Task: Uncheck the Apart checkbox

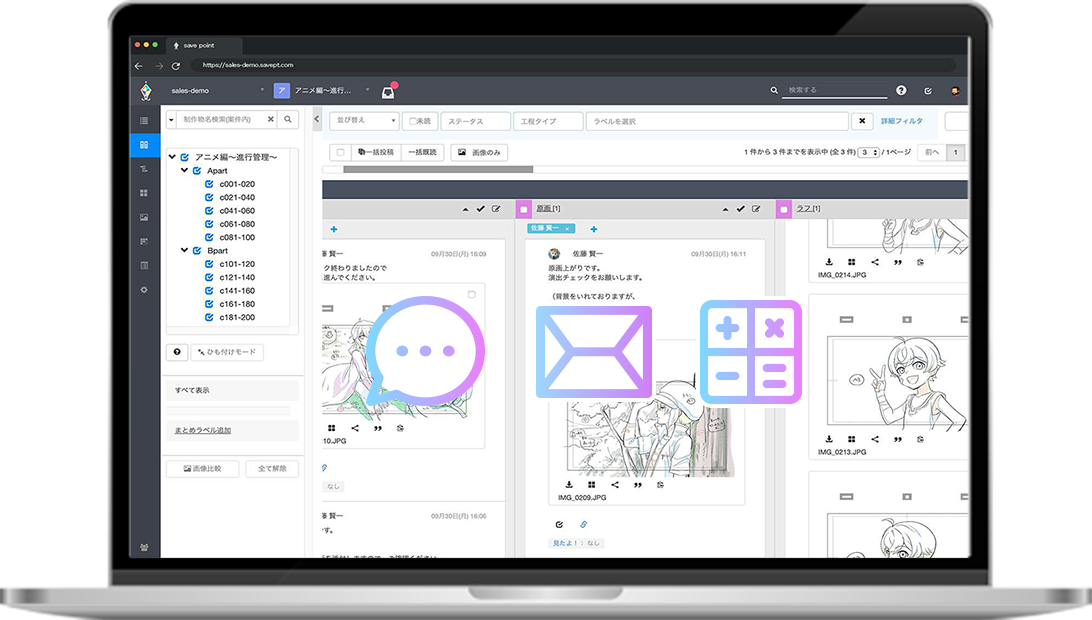Action: click(x=197, y=171)
